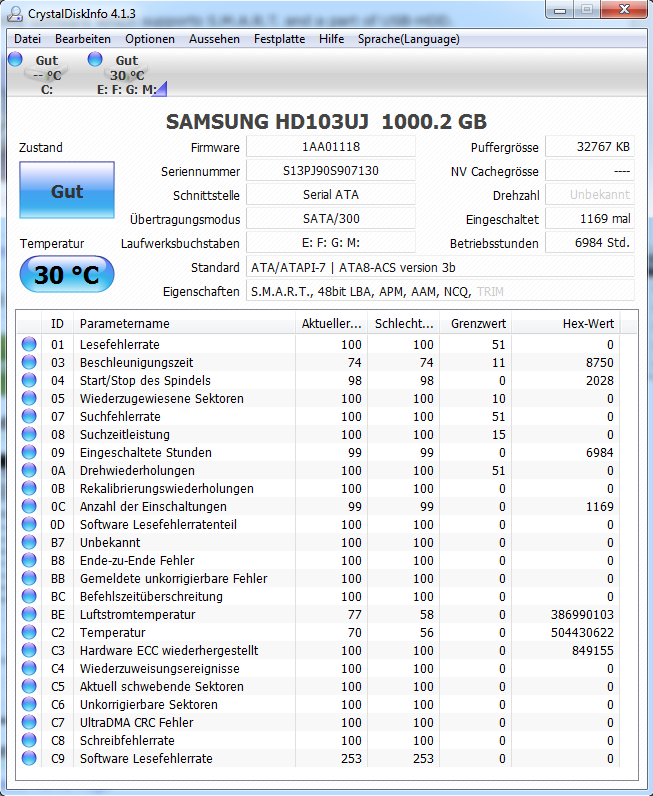Click status icon for Drehwiederholungen row
Image resolution: width=653 pixels, height=796 pixels.
29,470
